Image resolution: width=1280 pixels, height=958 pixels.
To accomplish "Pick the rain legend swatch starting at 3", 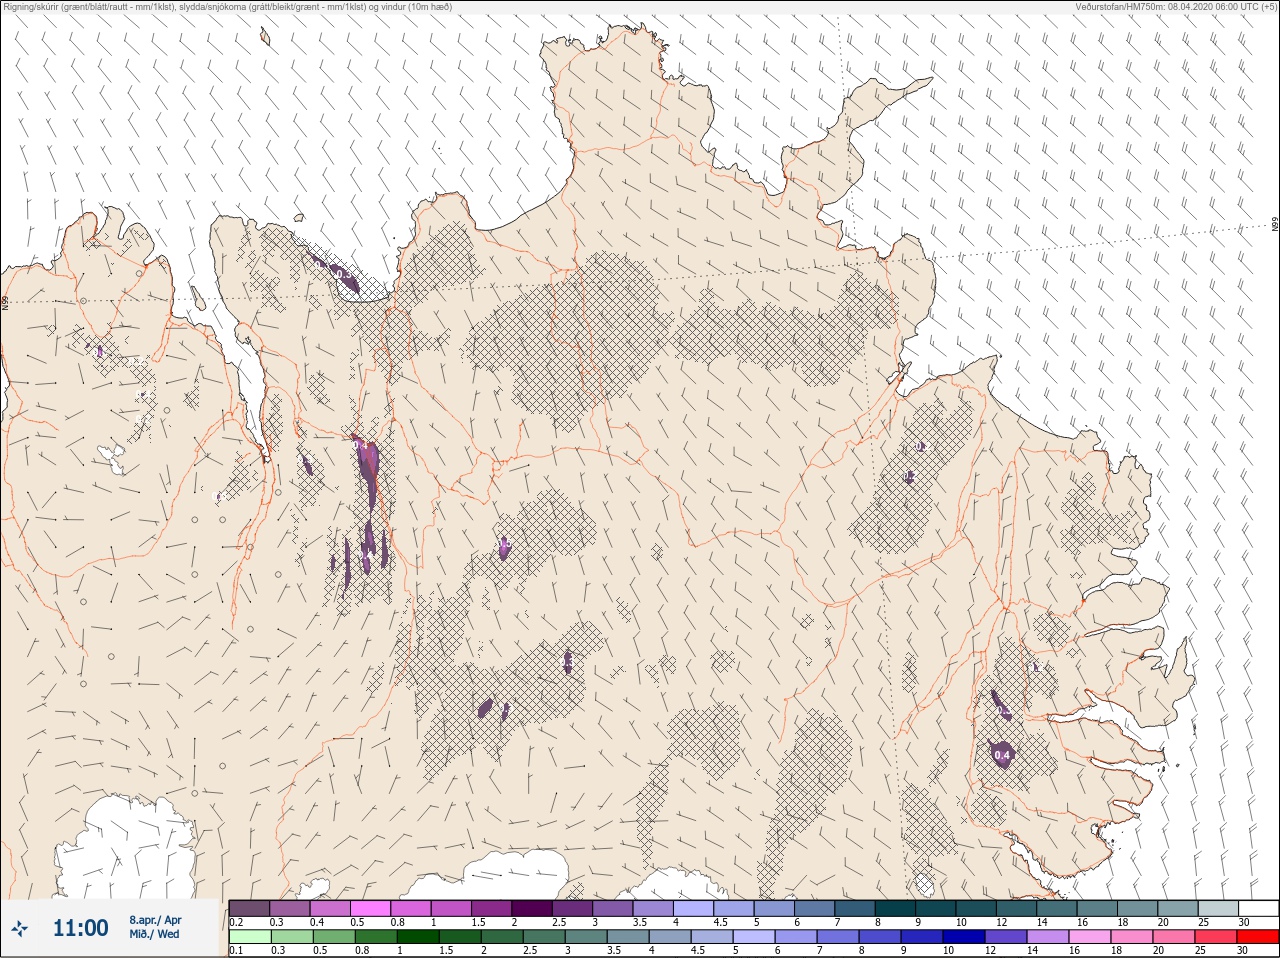I will click(x=585, y=937).
